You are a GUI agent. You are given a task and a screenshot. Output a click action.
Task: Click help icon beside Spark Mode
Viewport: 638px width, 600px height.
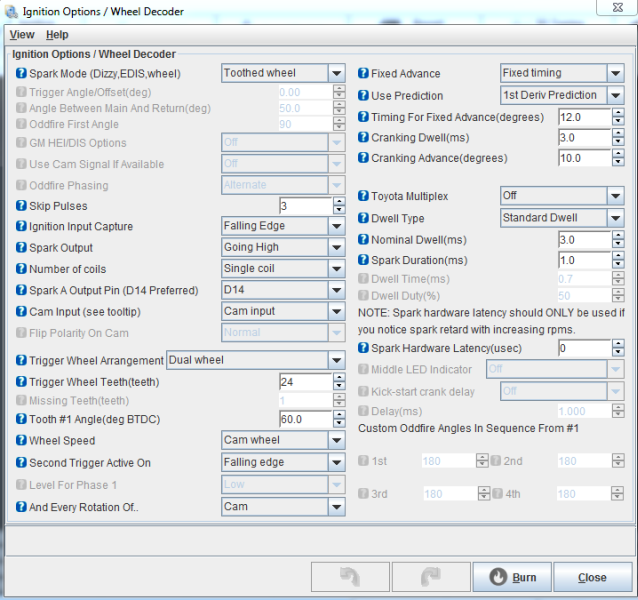pyautogui.click(x=22, y=73)
